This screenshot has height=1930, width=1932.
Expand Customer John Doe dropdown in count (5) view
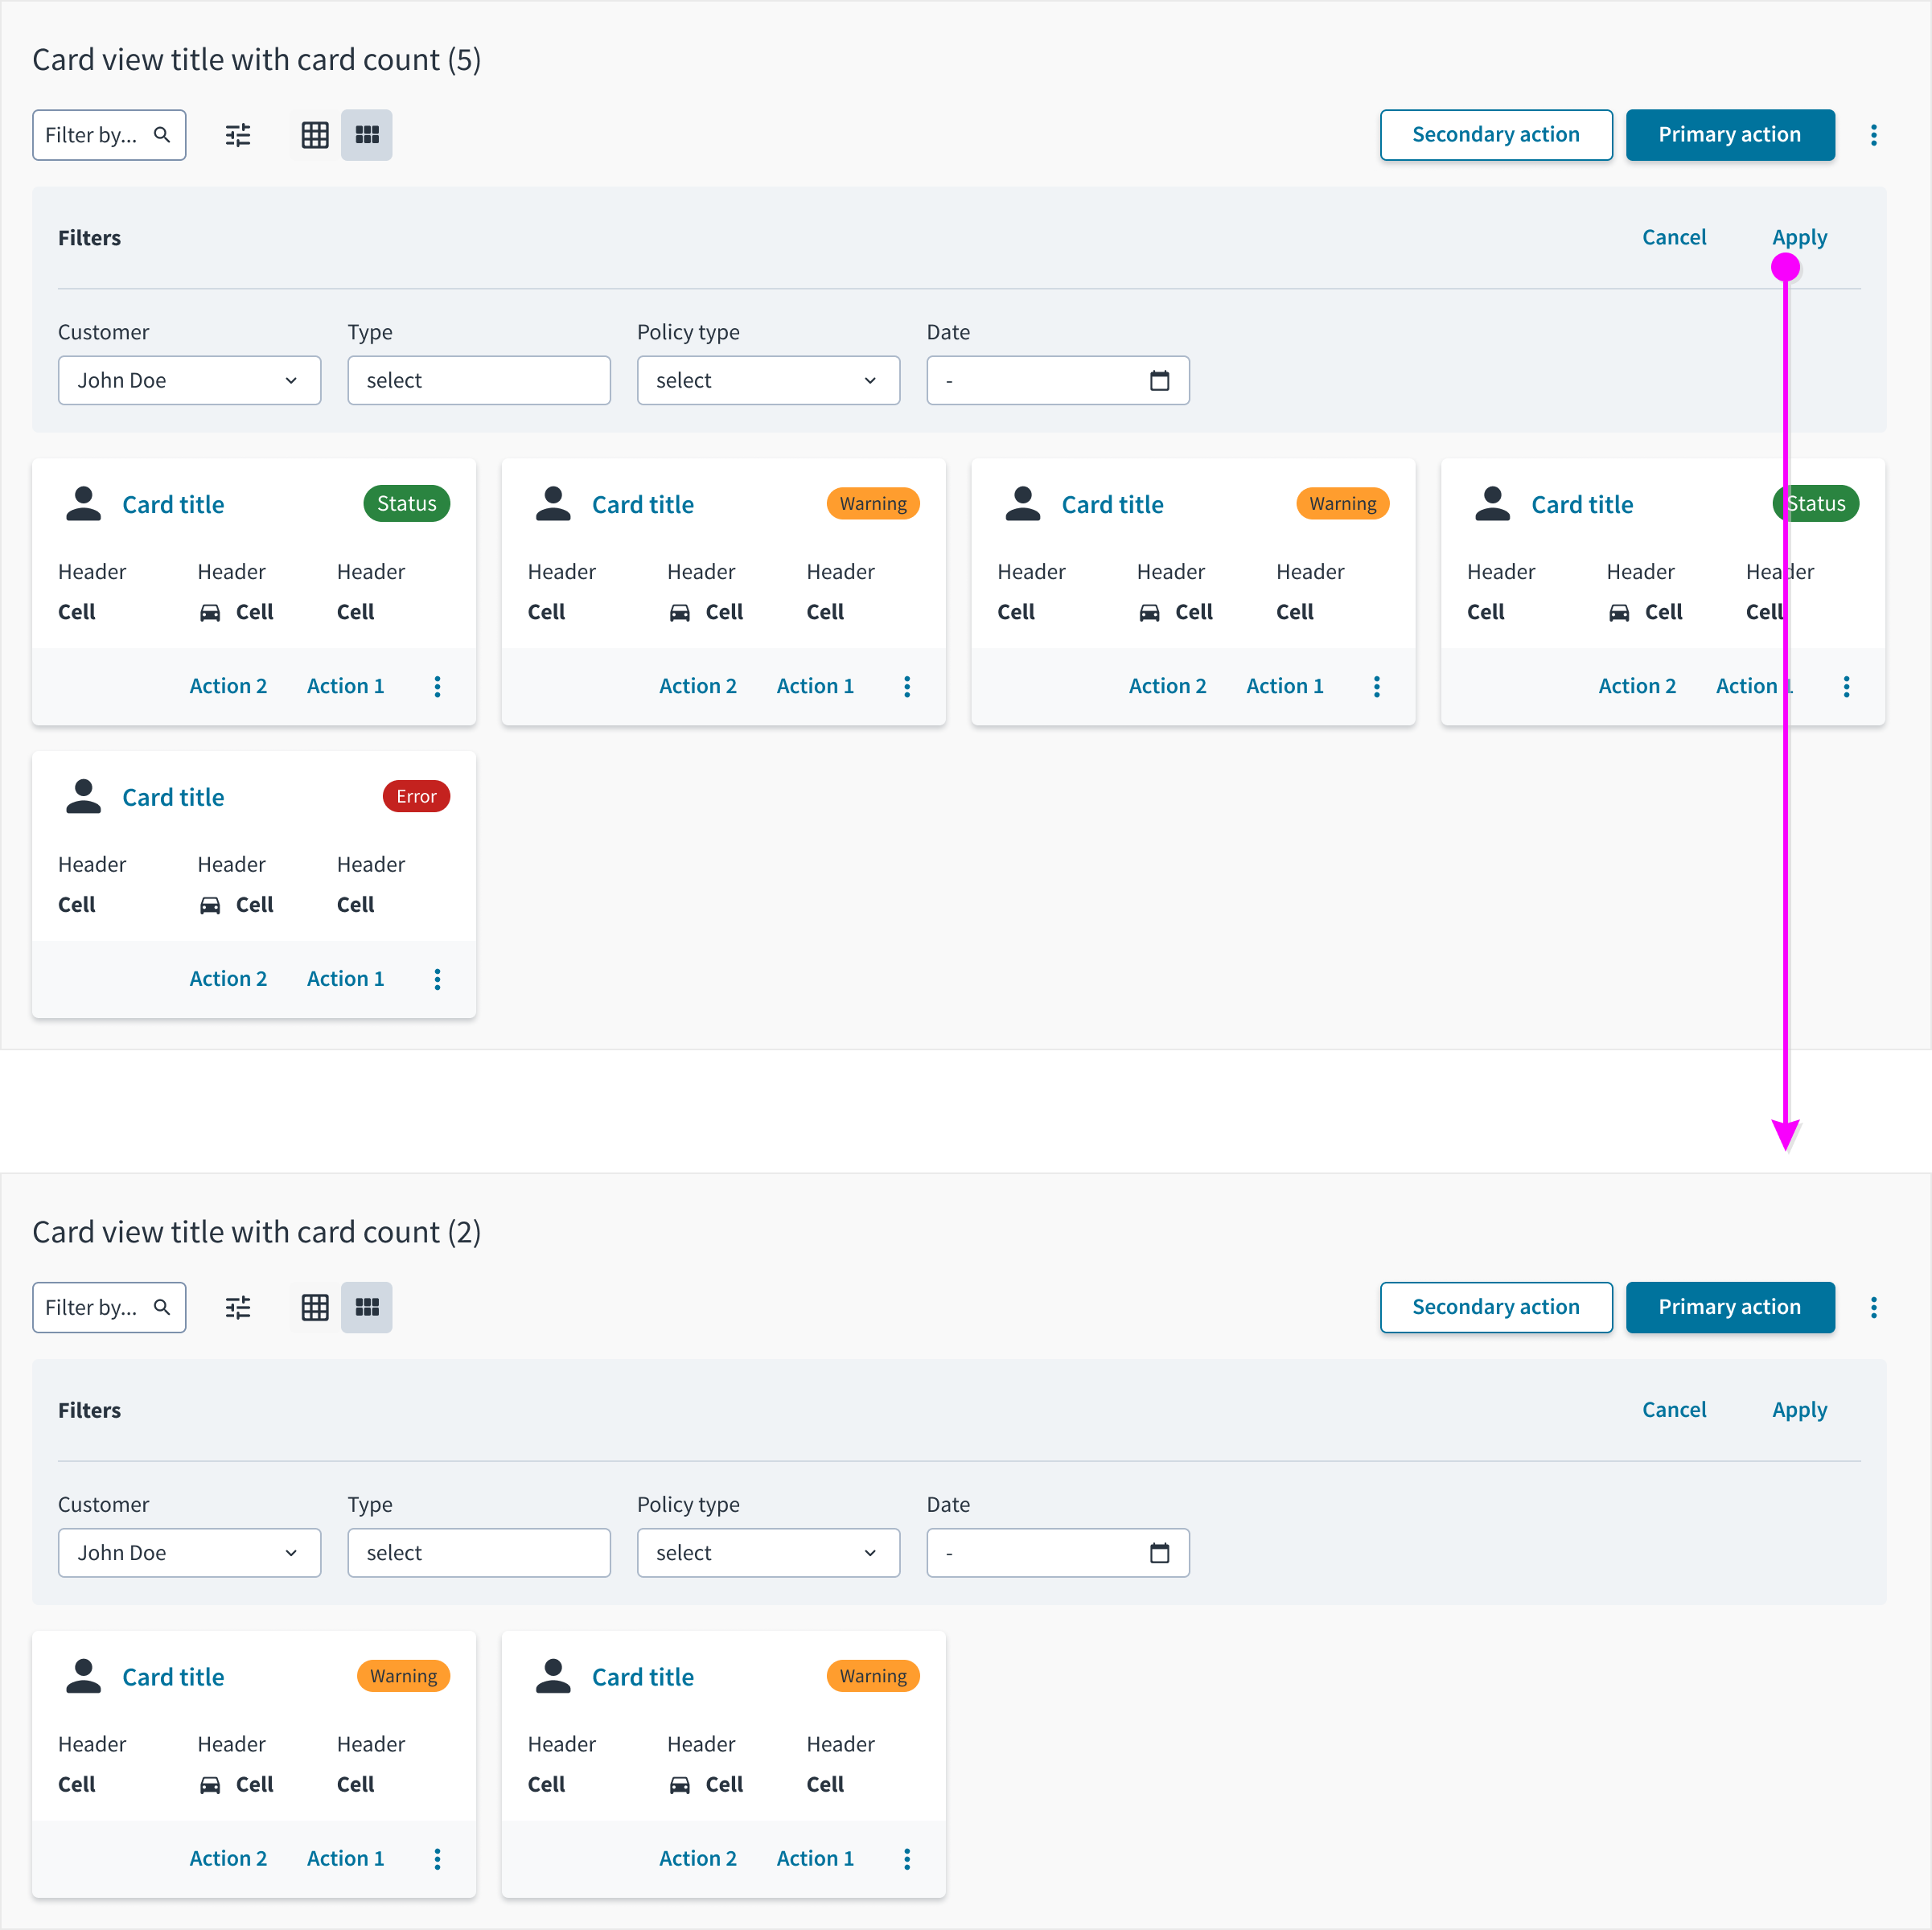click(190, 380)
